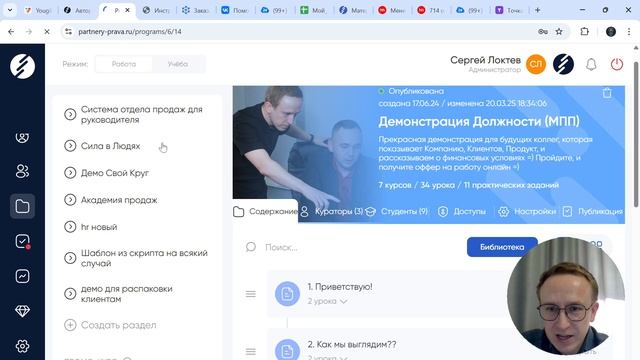Bookmark page with star icon
This screenshot has width=640, height=360.
[x=559, y=31]
